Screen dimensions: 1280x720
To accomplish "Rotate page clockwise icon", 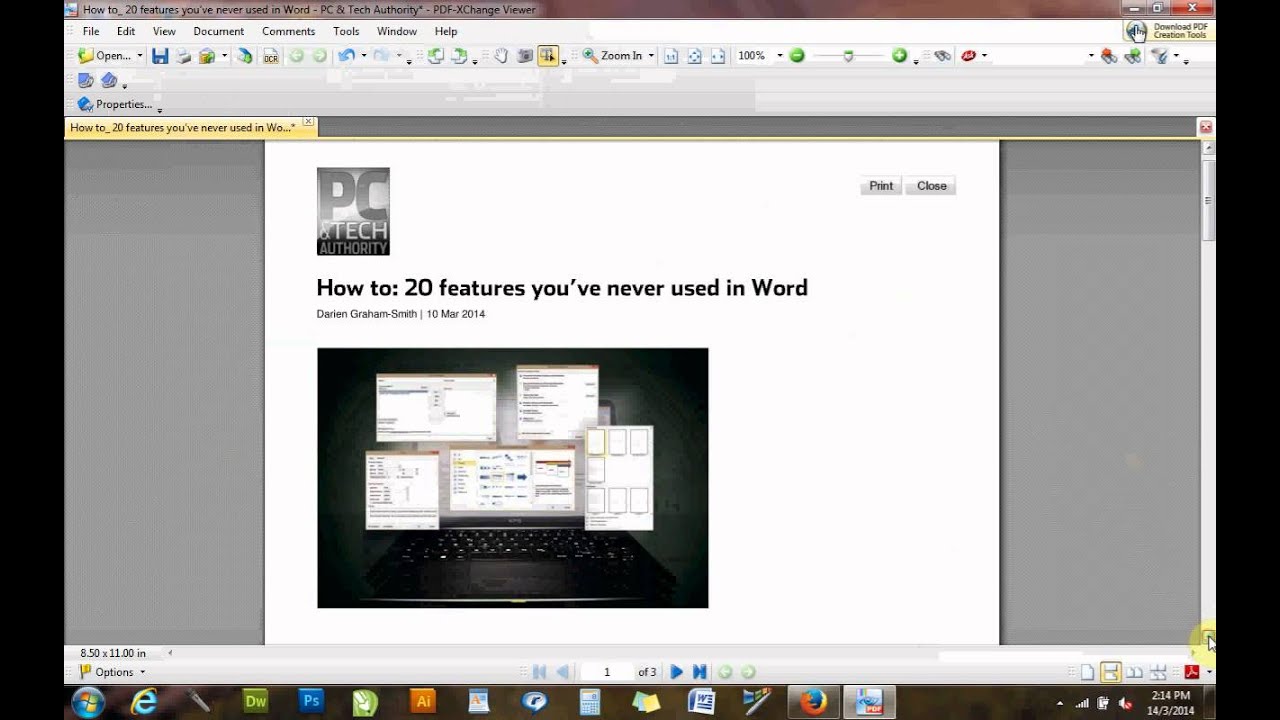I will [459, 56].
